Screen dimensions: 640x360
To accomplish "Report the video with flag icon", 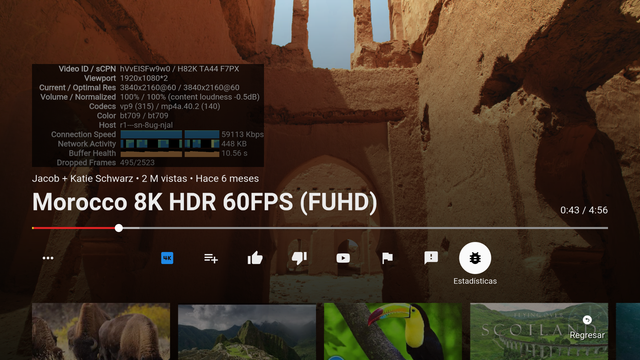I will pyautogui.click(x=387, y=258).
